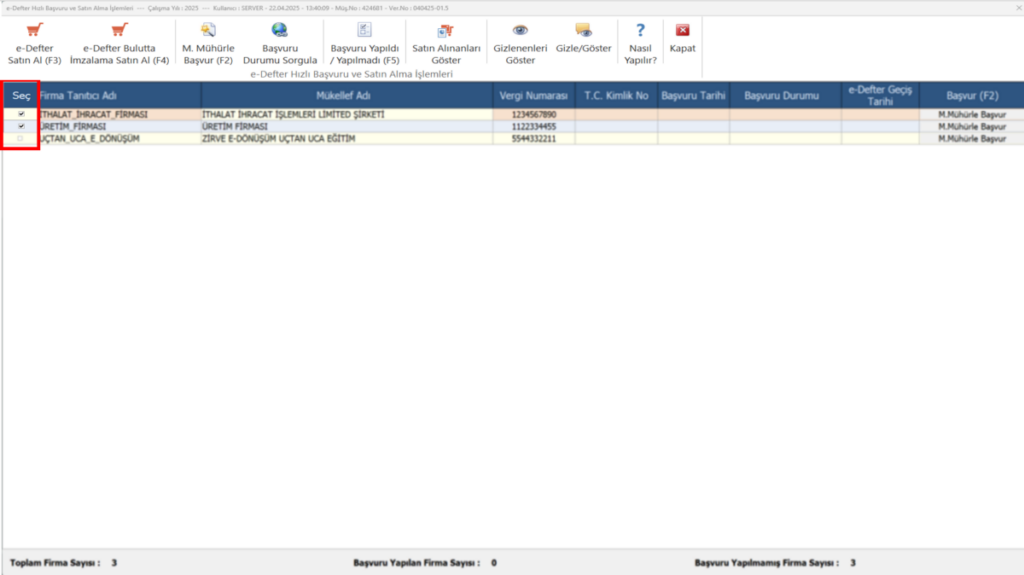Sort by Mükellef Adı column header
The image size is (1024, 575).
click(x=343, y=95)
